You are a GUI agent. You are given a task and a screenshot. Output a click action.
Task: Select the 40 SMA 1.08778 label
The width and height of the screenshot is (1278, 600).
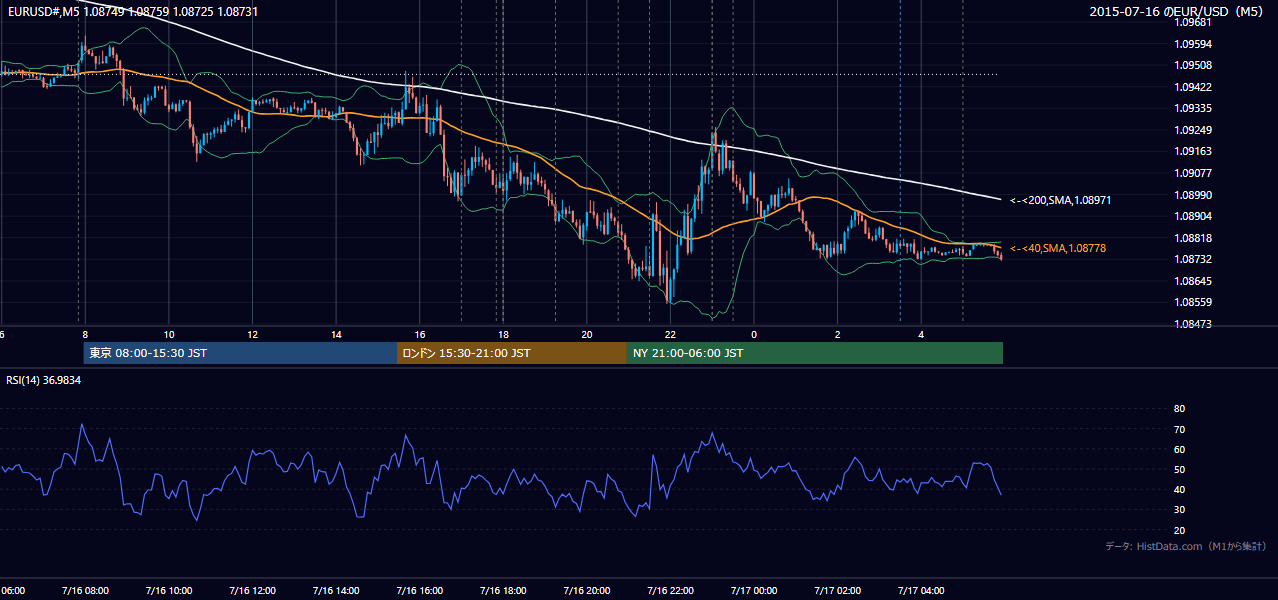pos(1059,248)
